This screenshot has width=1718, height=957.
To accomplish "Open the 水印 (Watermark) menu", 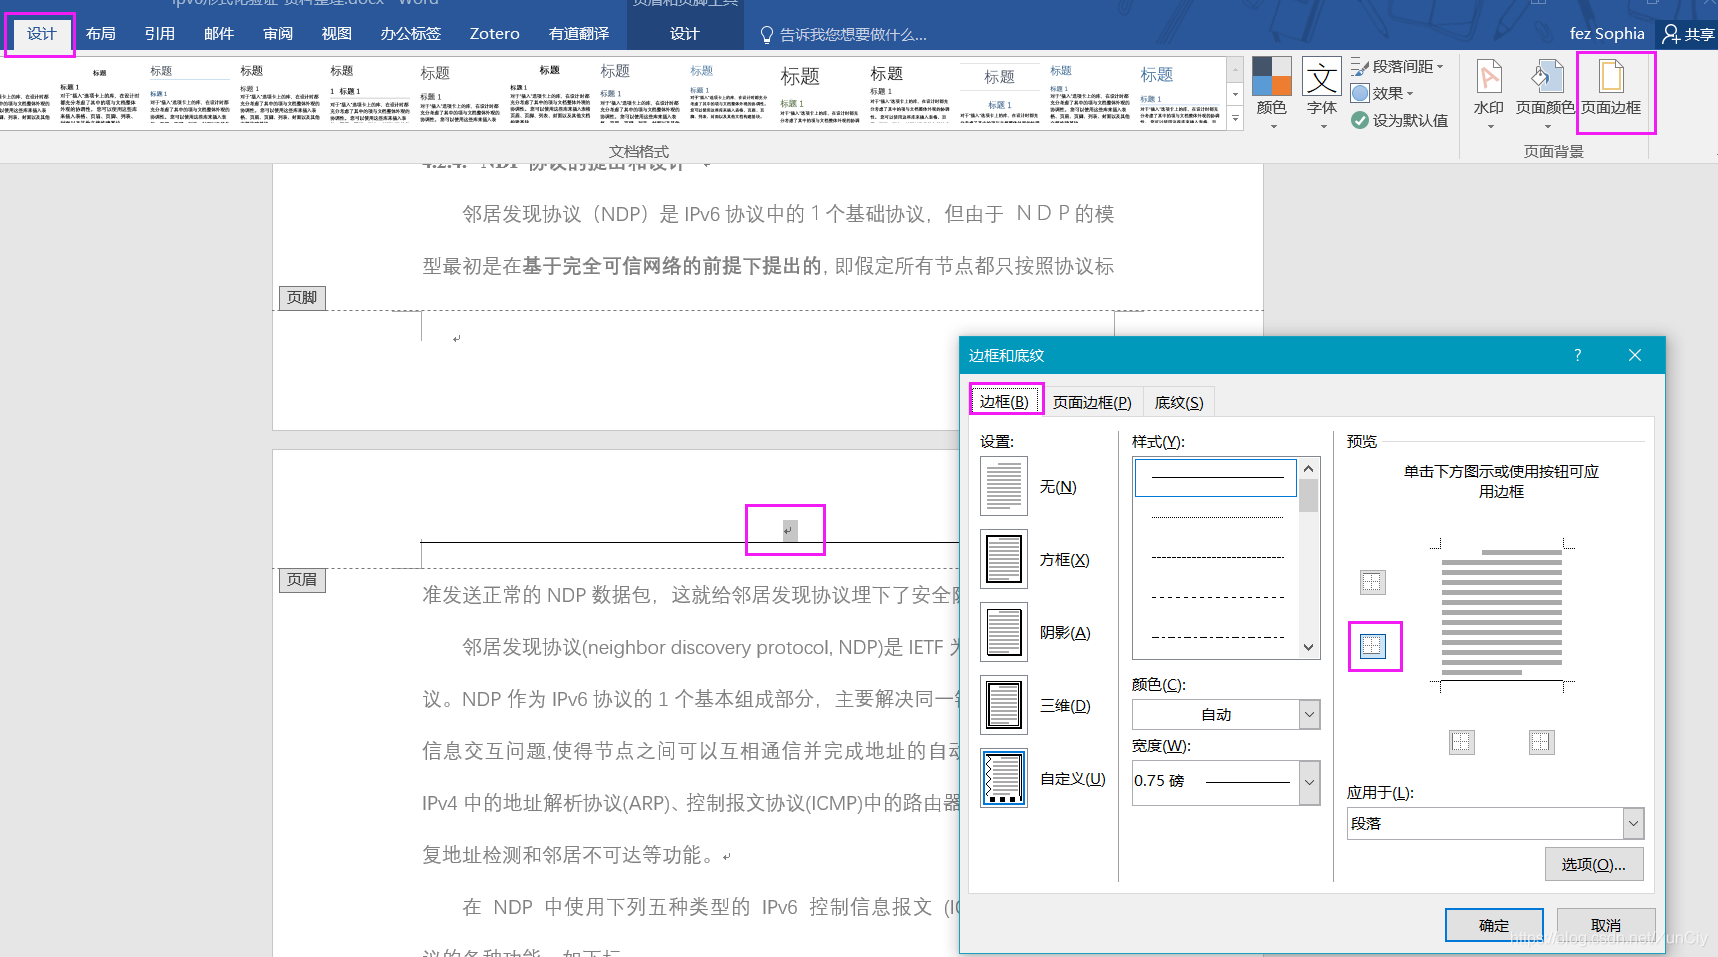I will (1488, 93).
